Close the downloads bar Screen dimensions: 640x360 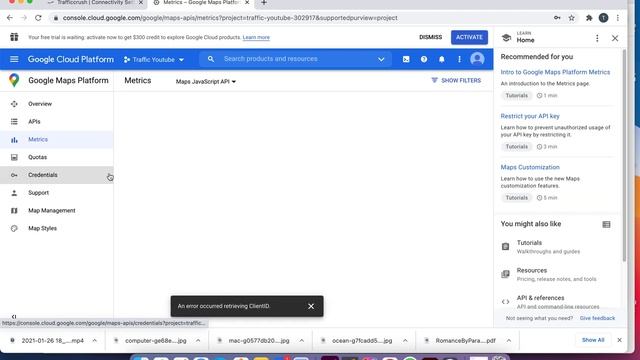[x=619, y=340]
